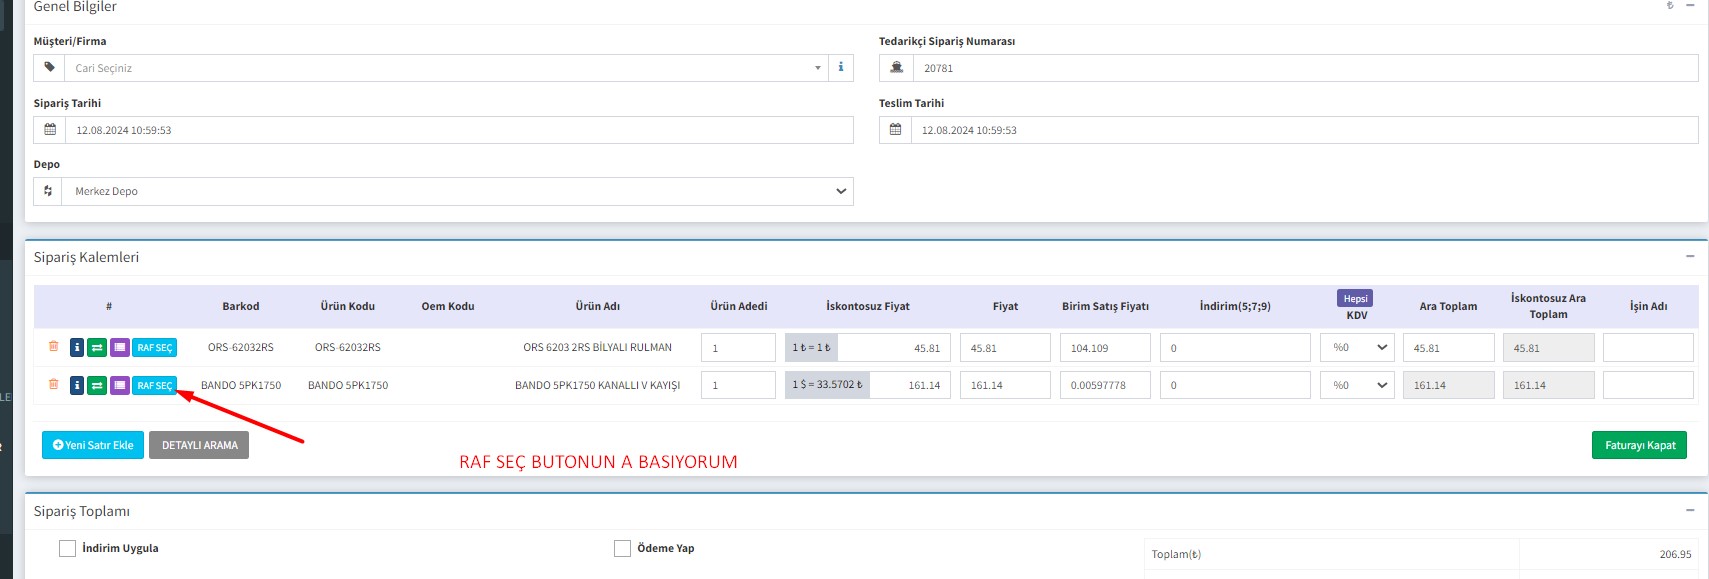Open calendar icon for Sipariş Tarihi

pyautogui.click(x=50, y=130)
